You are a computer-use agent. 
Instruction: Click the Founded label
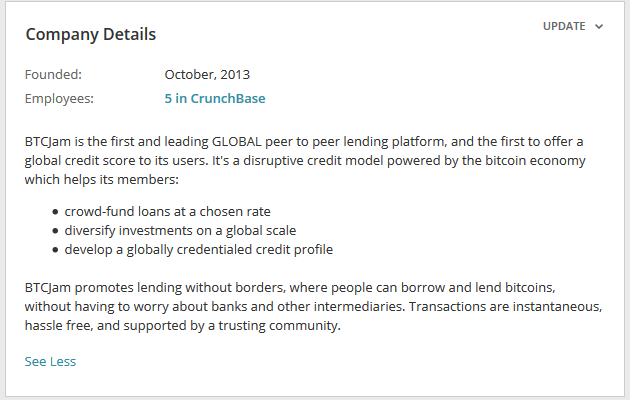pos(53,75)
